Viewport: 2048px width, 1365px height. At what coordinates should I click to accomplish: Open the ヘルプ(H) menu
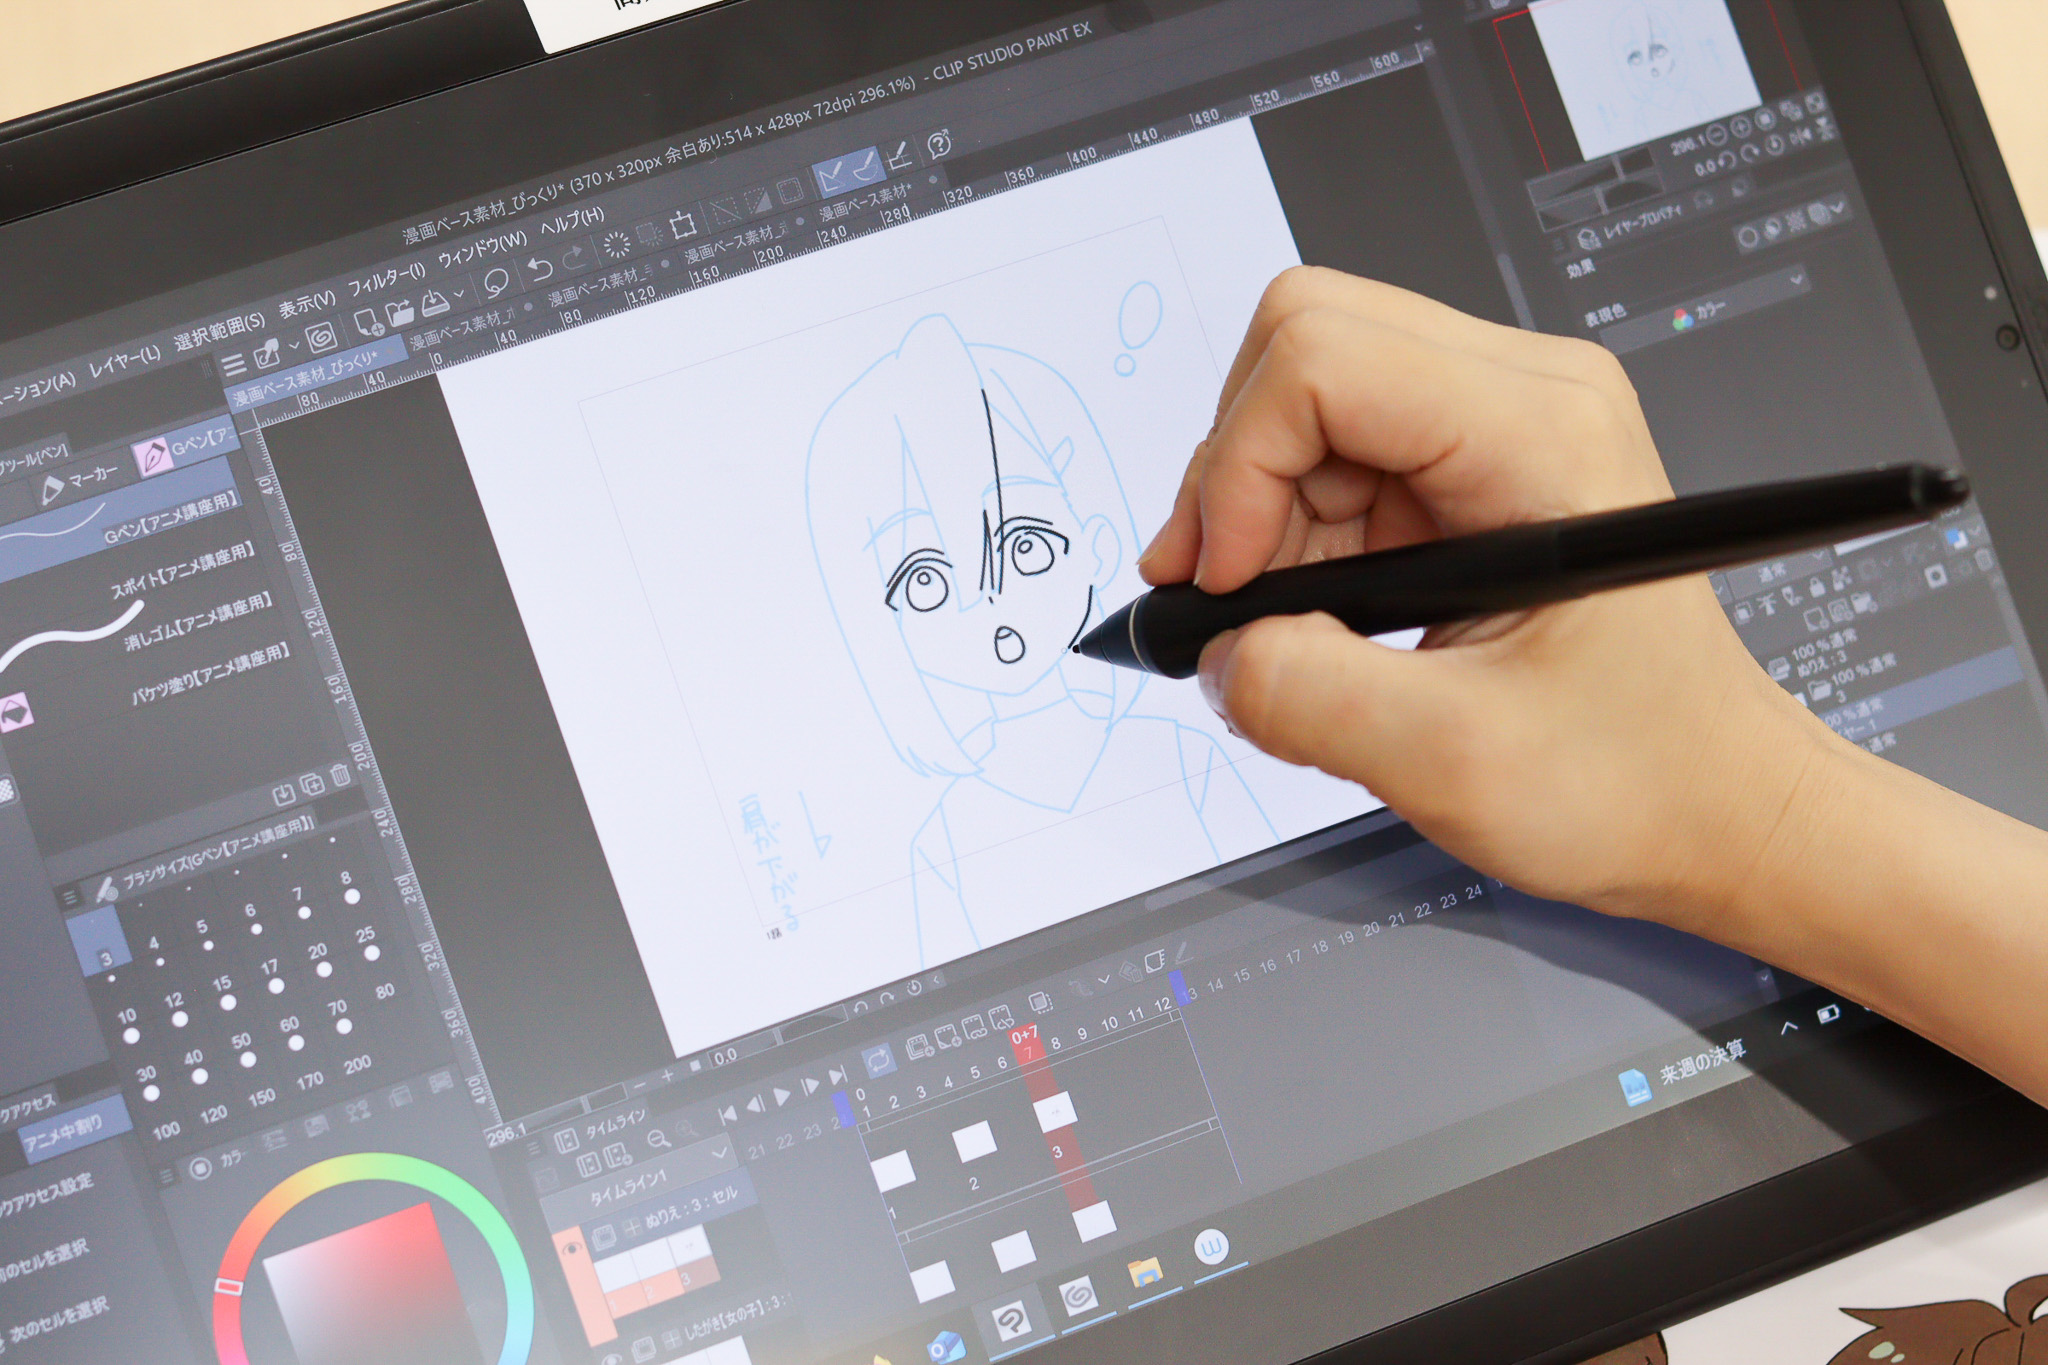[572, 221]
